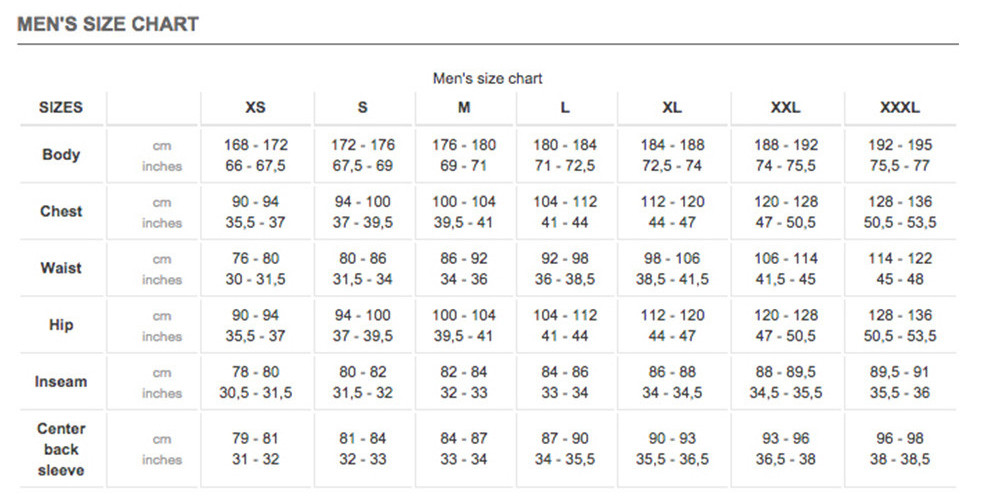Select the XXXL size column header
The height and width of the screenshot is (498, 1001).
pos(900,107)
